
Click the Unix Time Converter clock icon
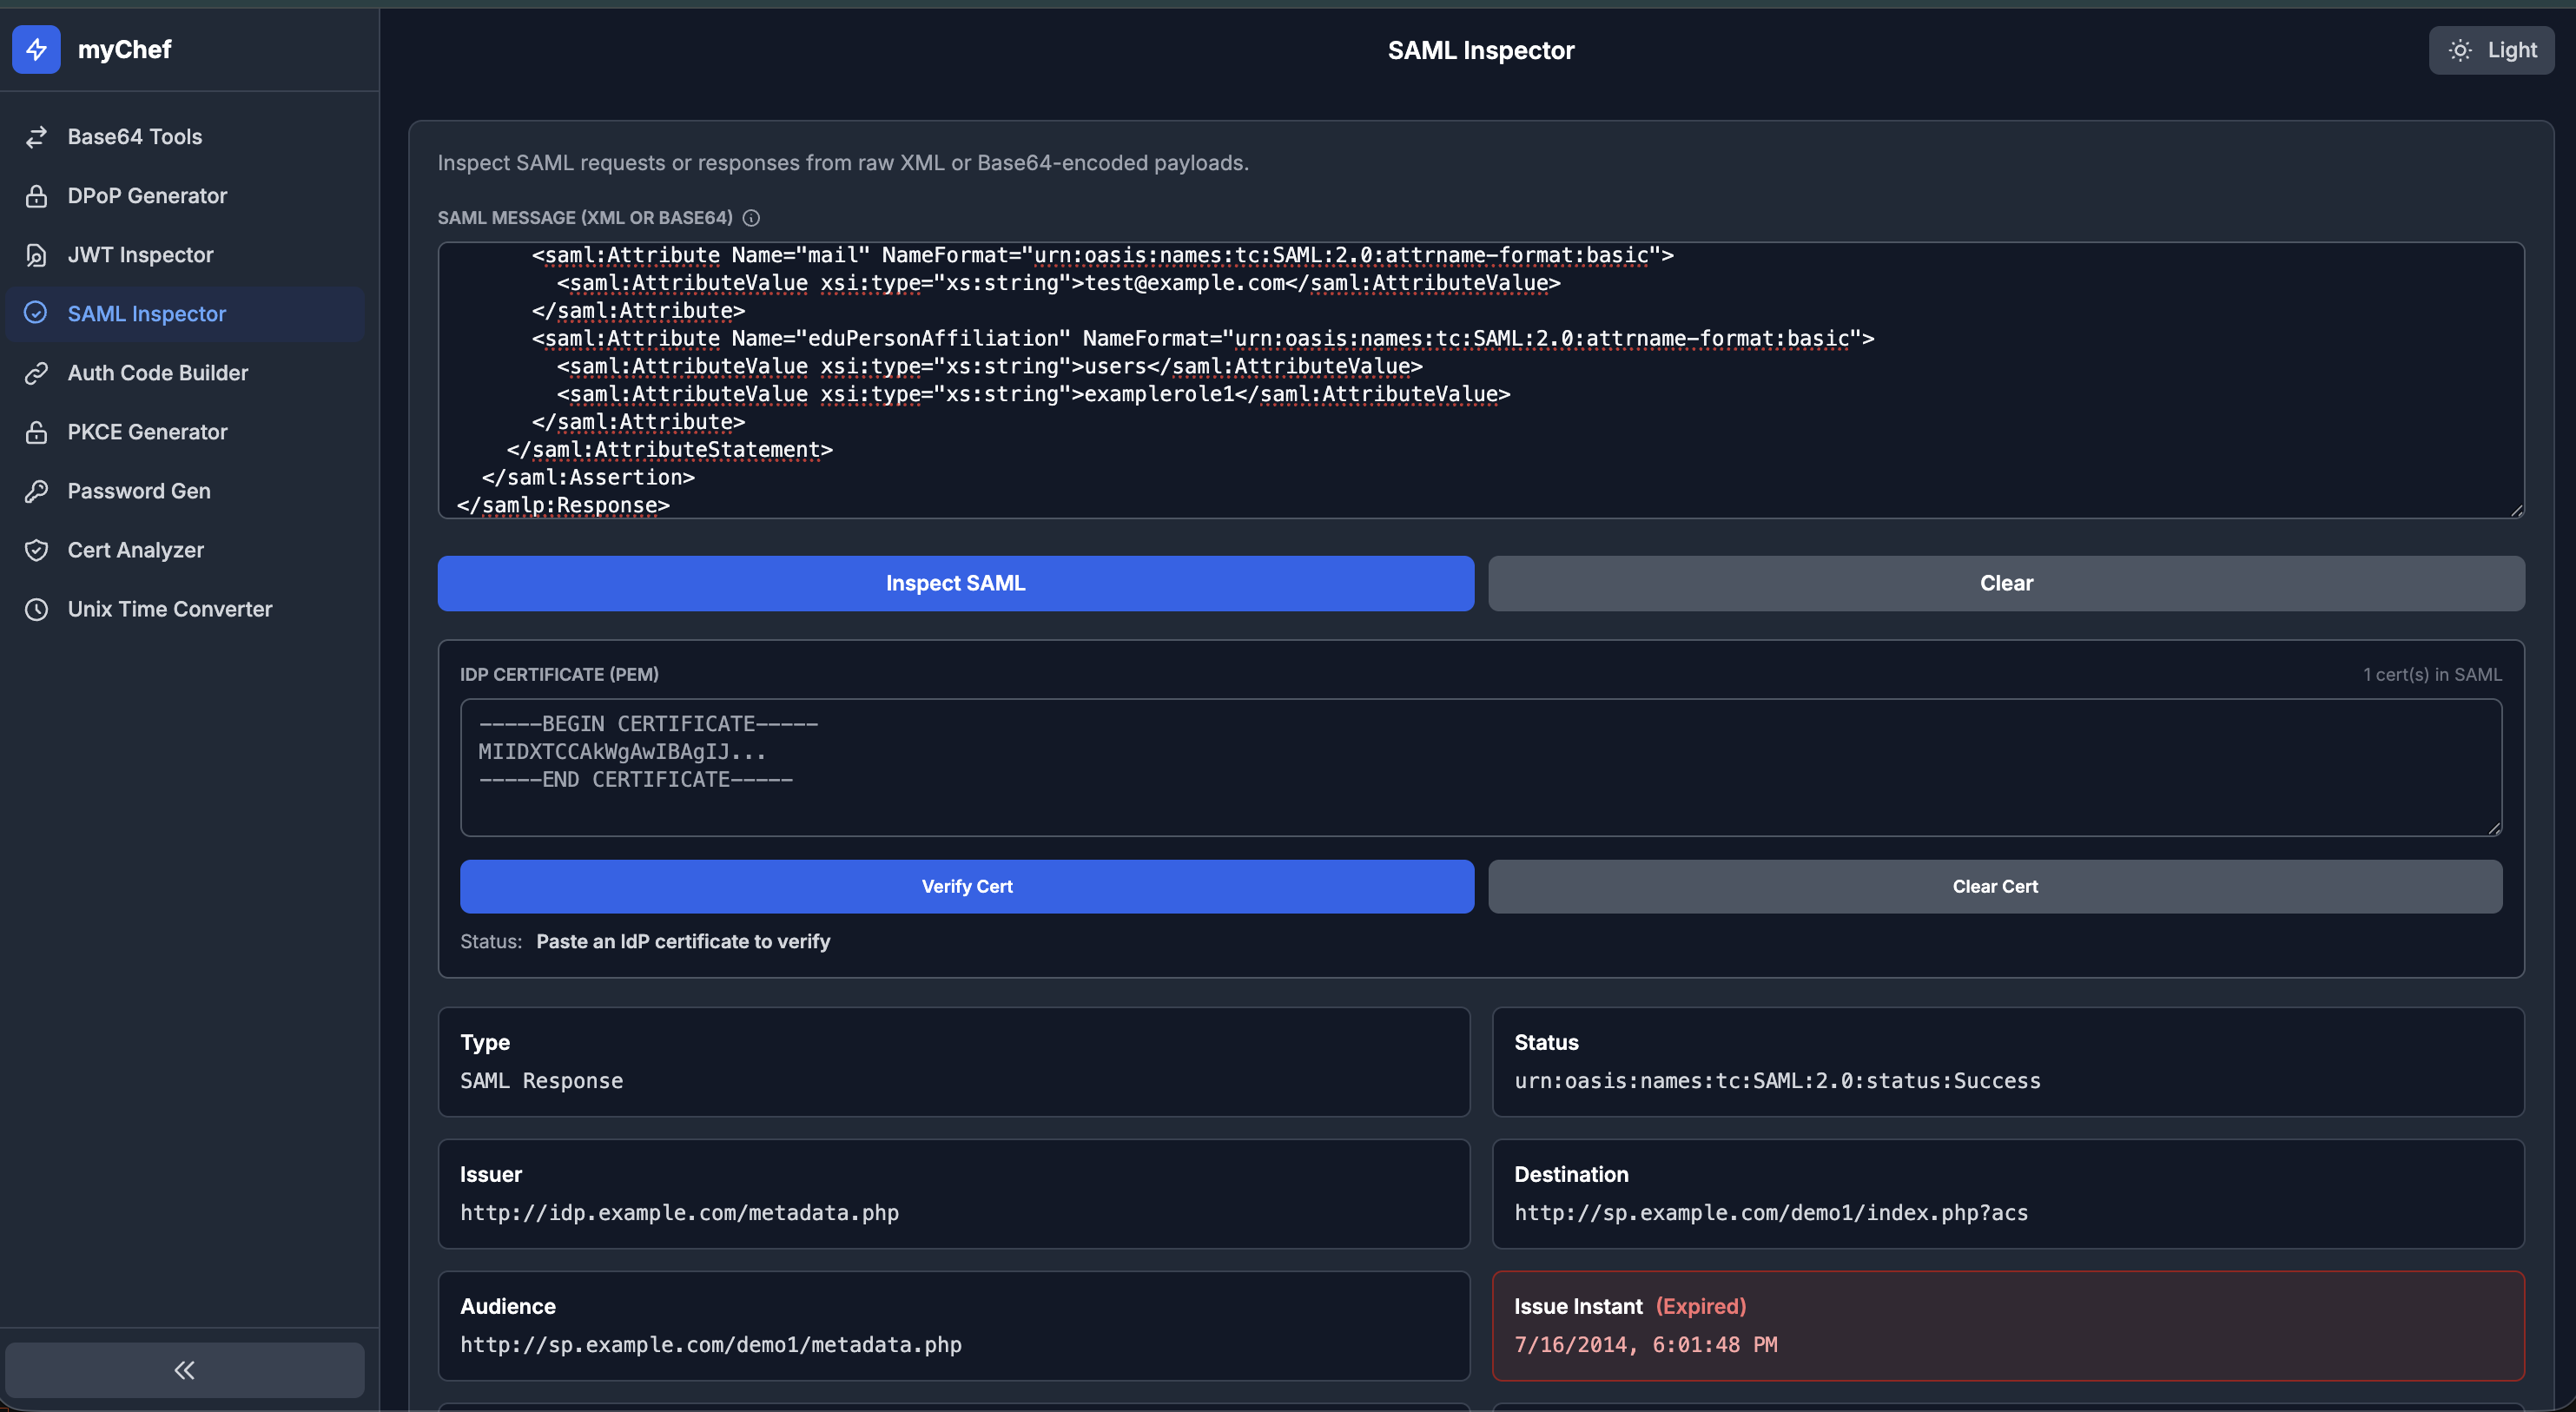pyautogui.click(x=36, y=609)
